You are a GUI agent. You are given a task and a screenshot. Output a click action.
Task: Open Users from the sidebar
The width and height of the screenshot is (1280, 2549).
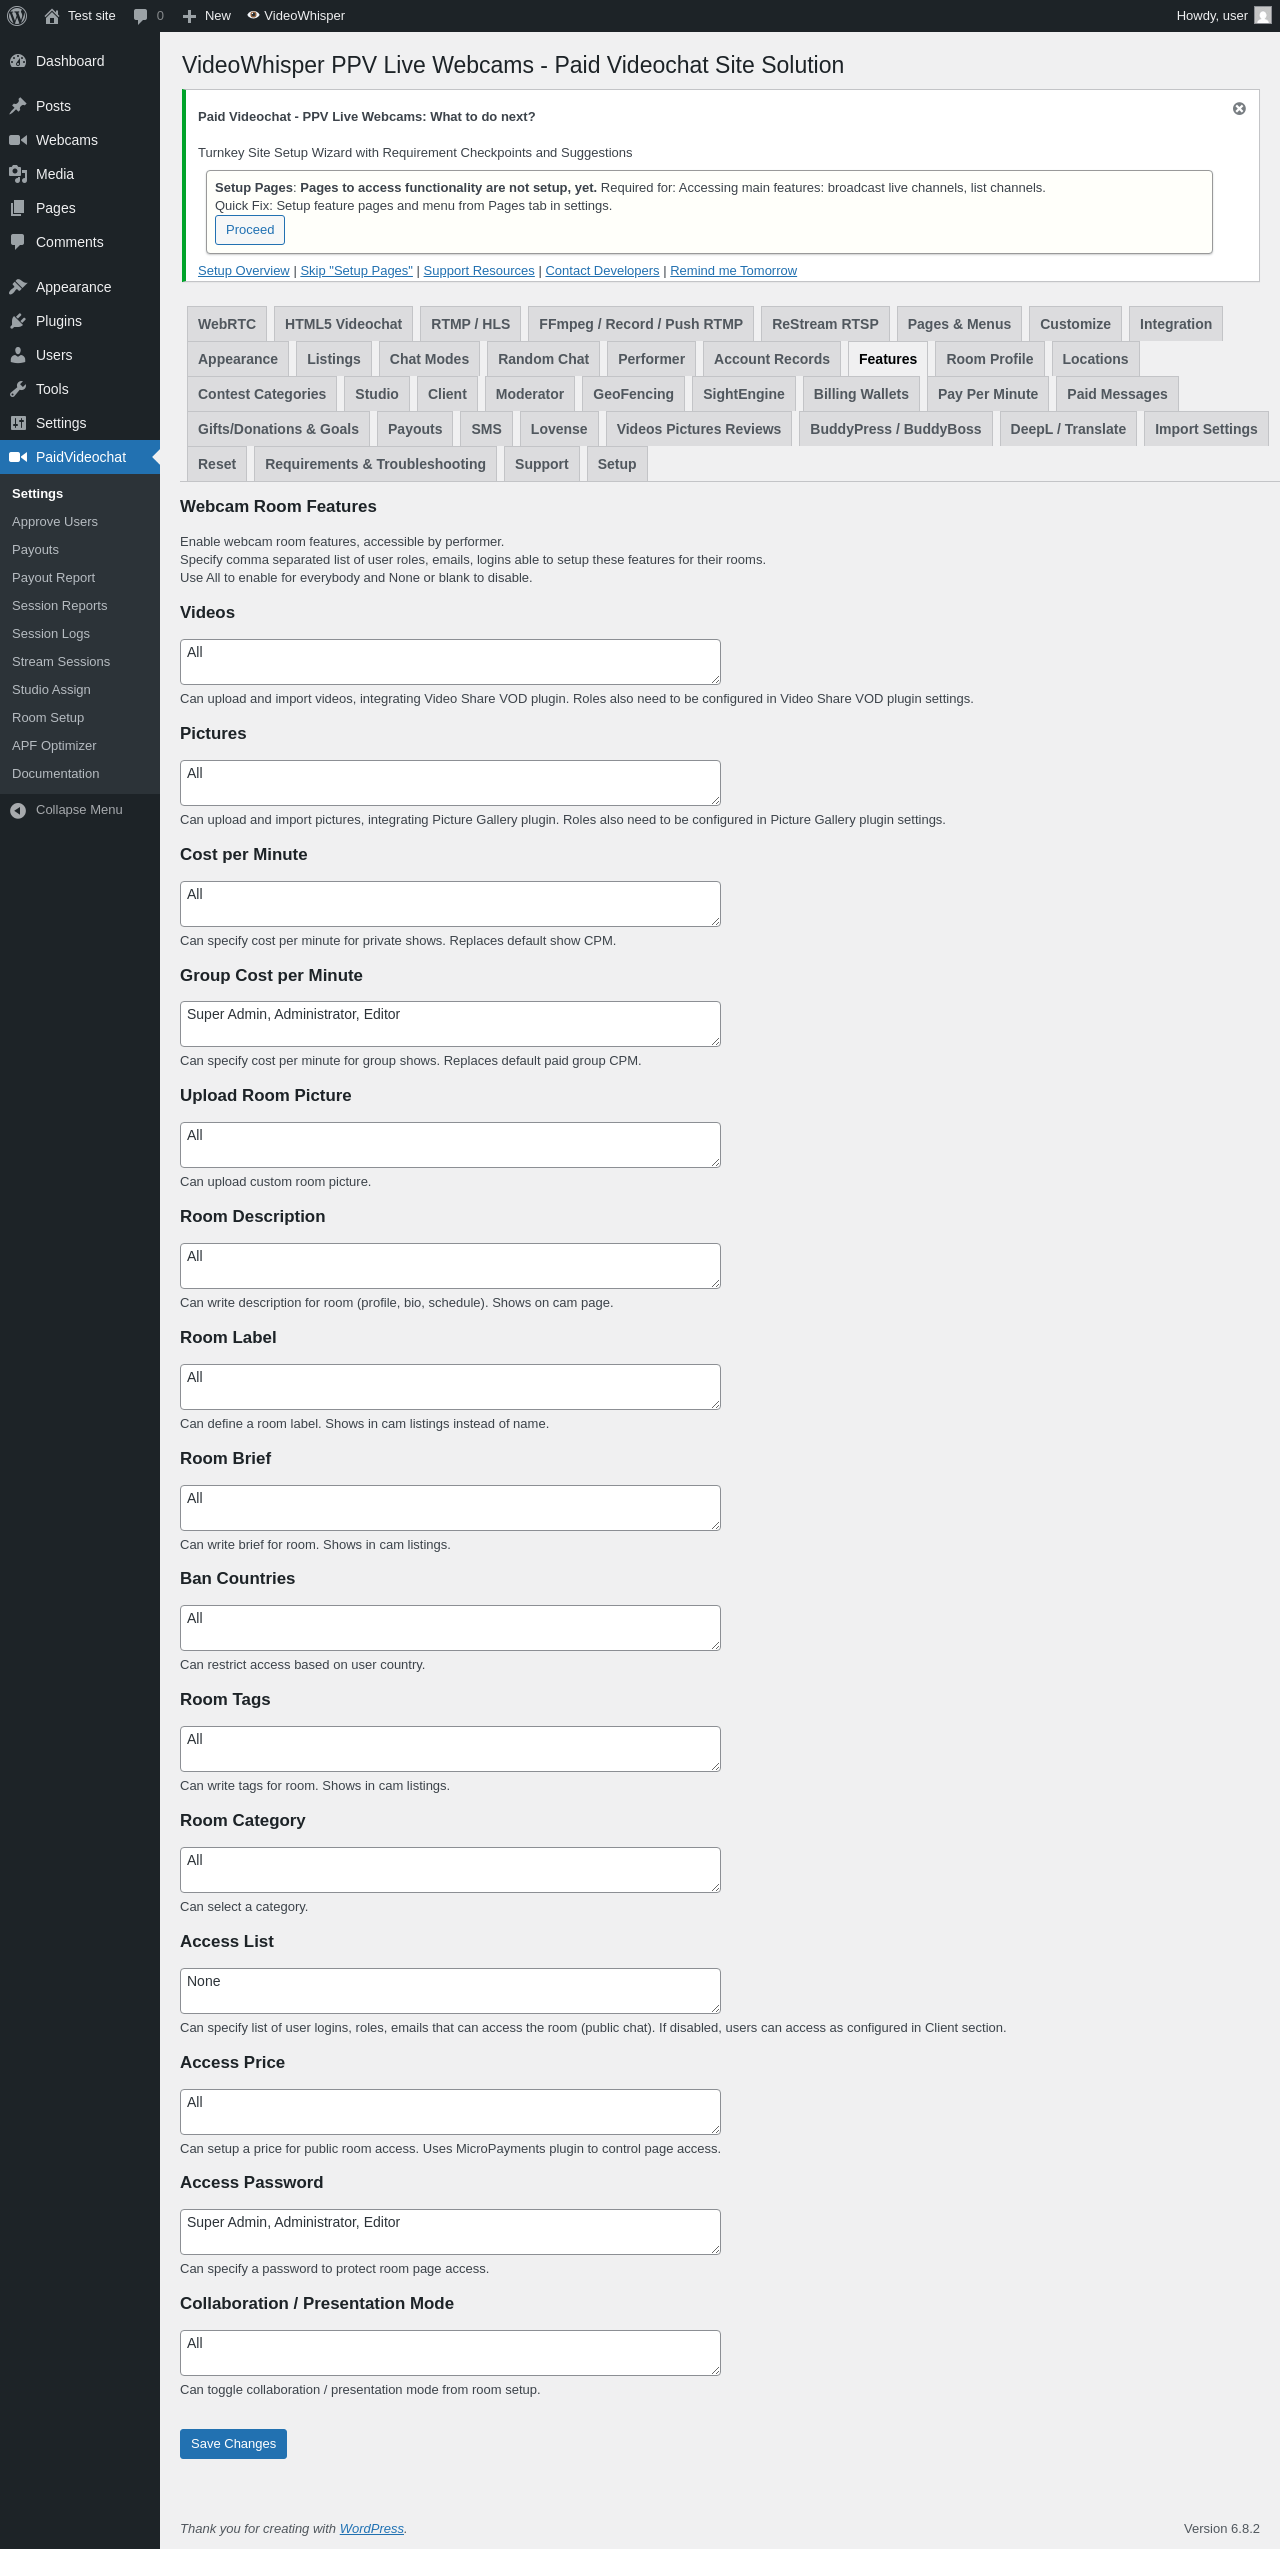pos(80,355)
